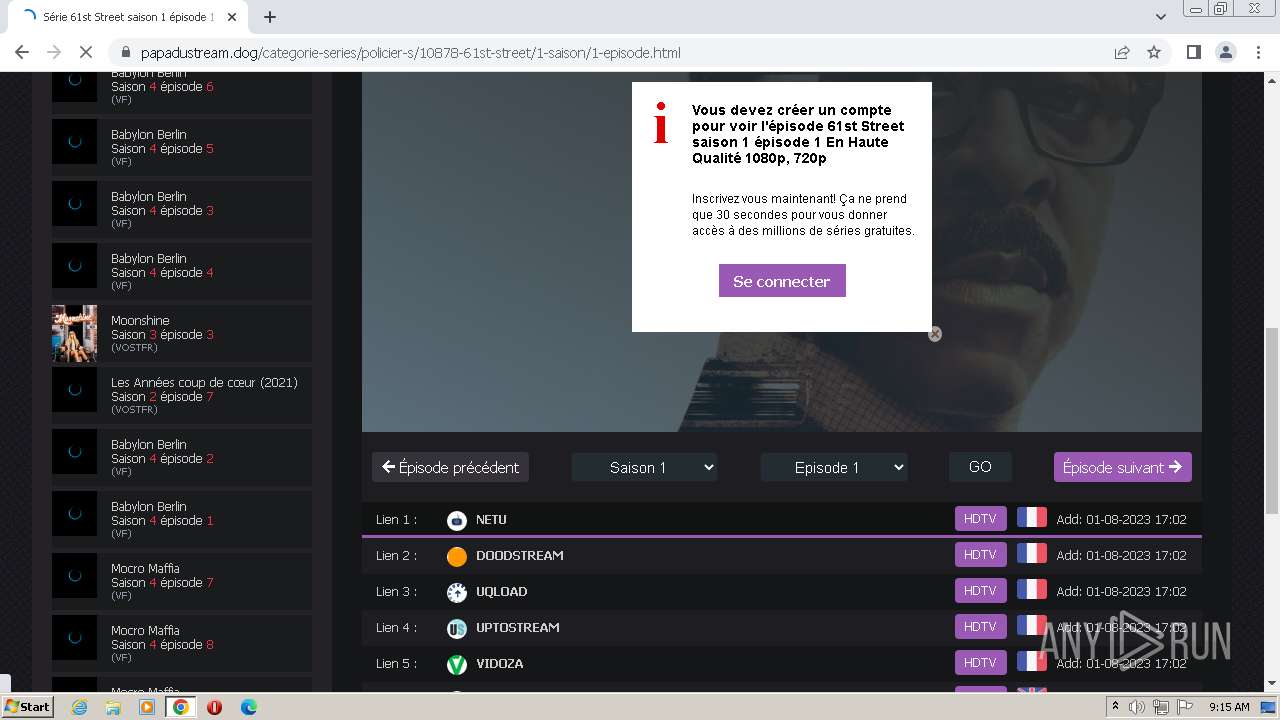1280x720 pixels.
Task: Click the Se connecter button
Action: (782, 281)
